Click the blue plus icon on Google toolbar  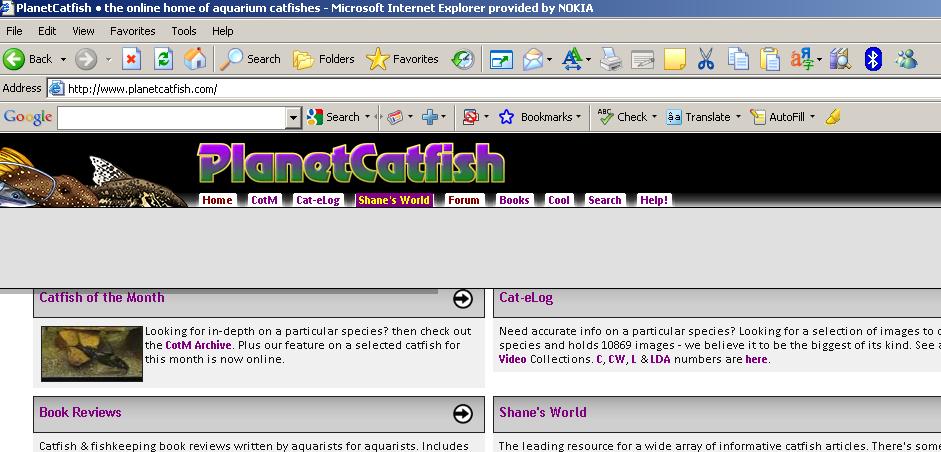coord(430,117)
